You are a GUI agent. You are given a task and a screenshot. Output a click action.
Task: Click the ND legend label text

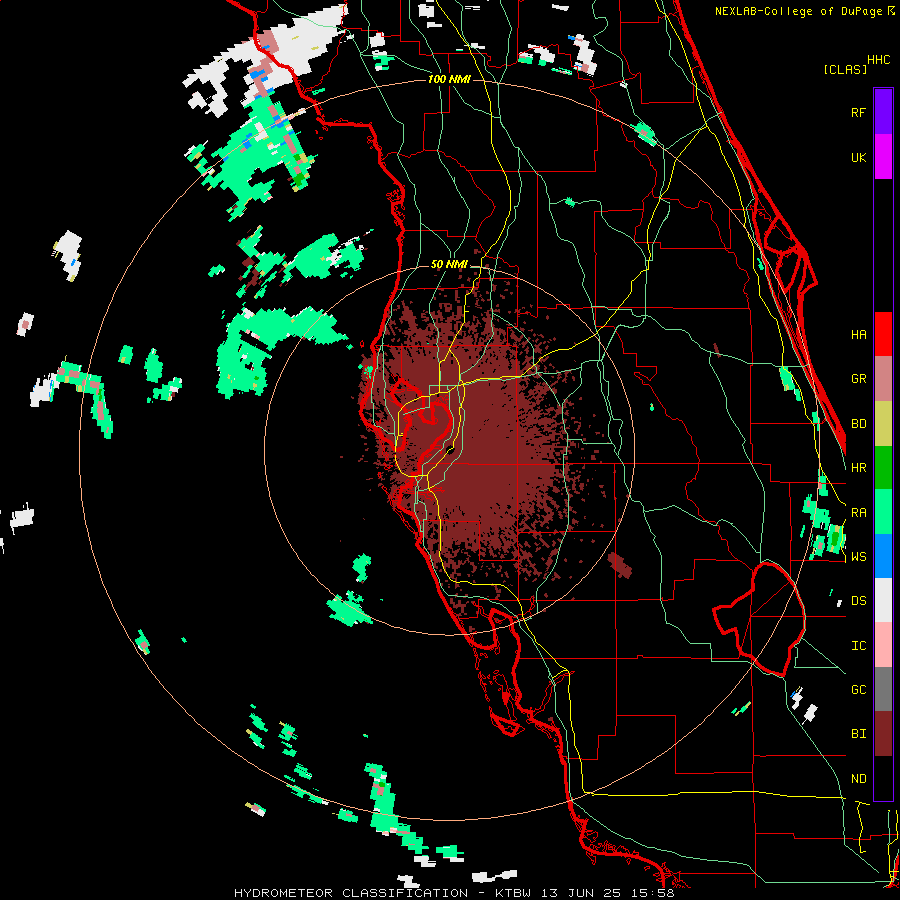click(x=858, y=779)
